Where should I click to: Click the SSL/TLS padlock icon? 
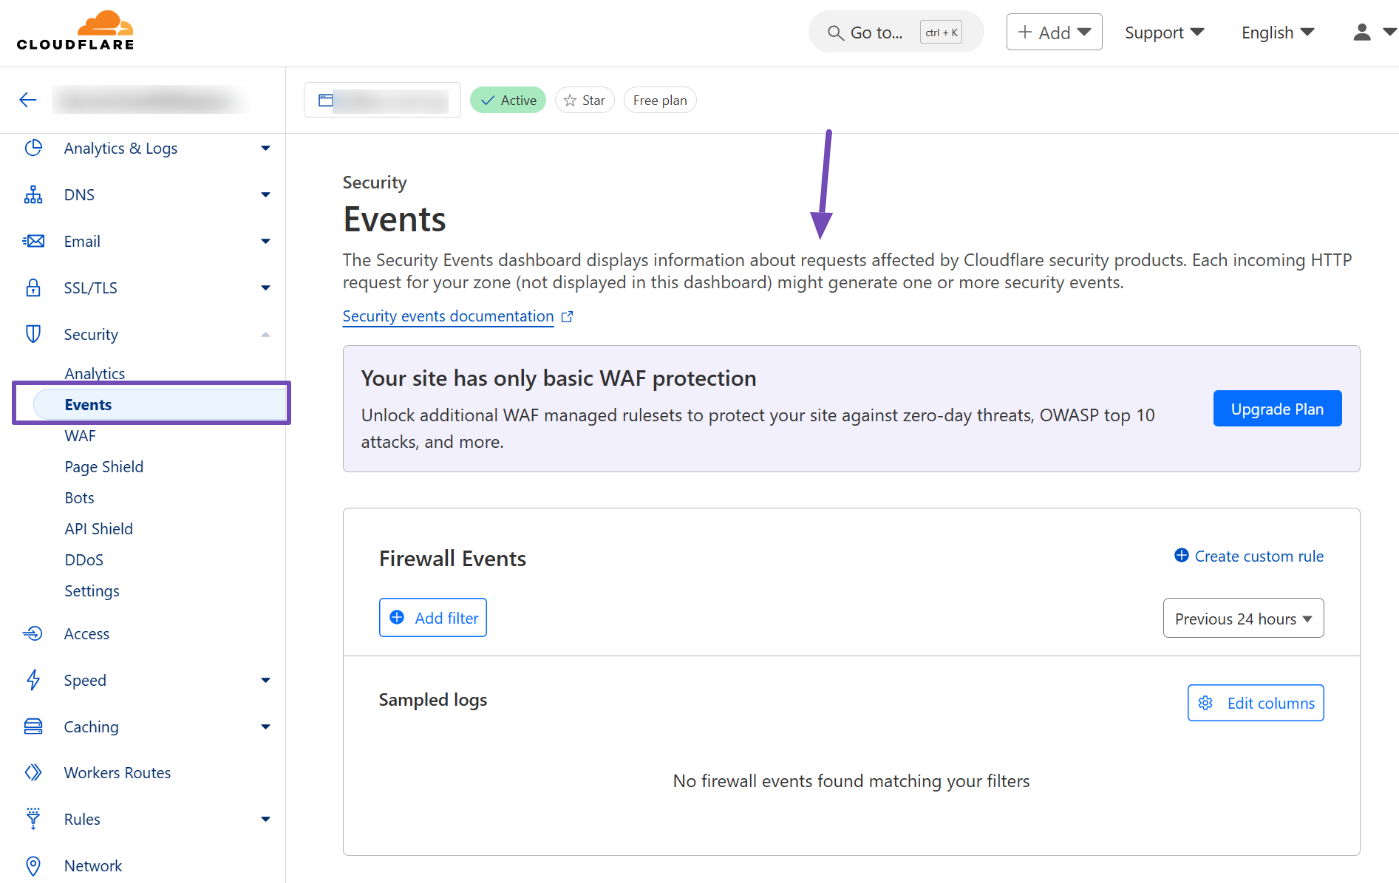tap(33, 288)
